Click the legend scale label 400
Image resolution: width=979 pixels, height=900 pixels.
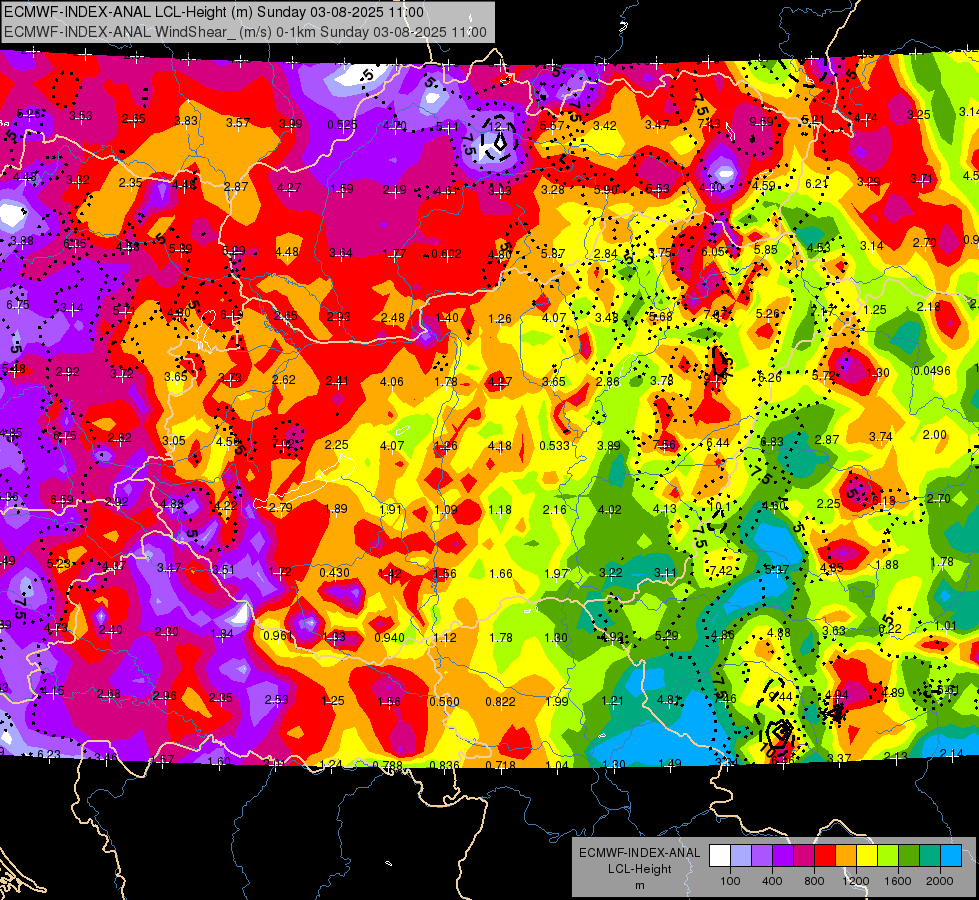pyautogui.click(x=772, y=881)
